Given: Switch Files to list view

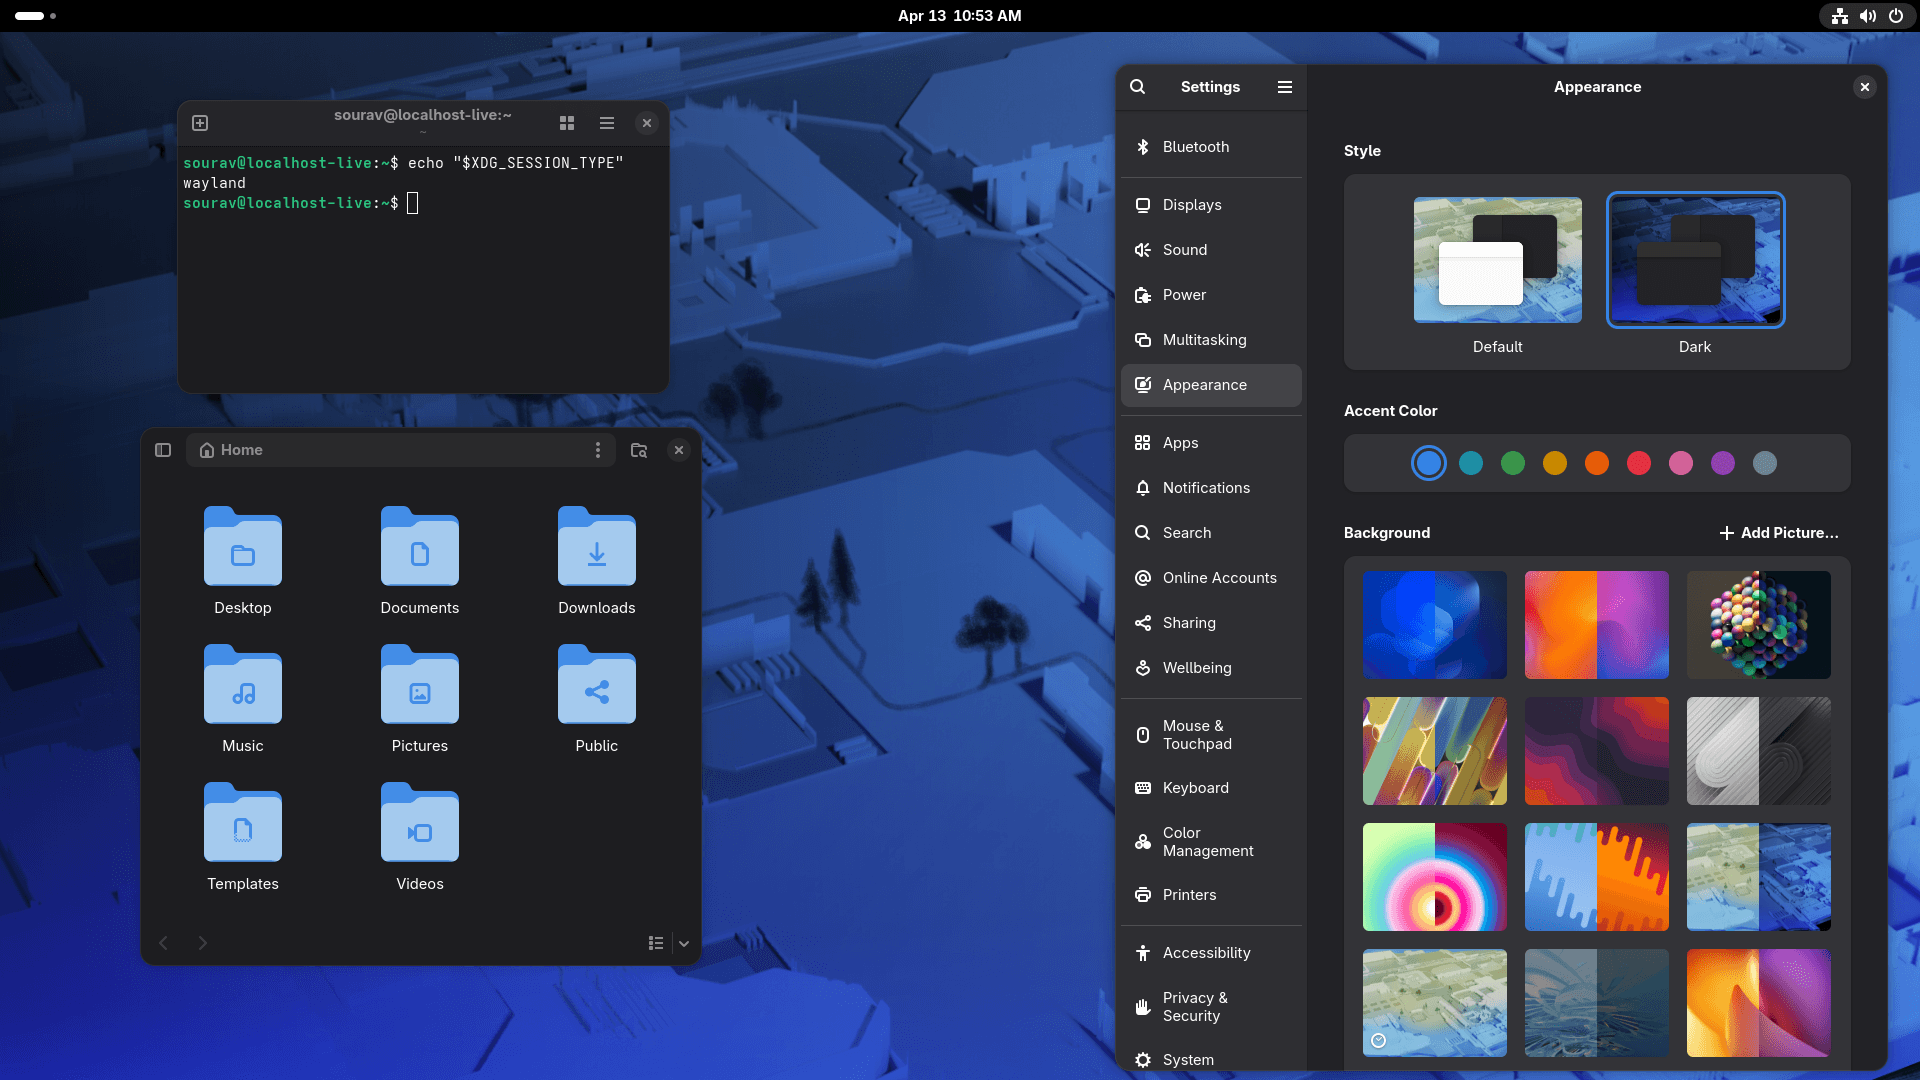Looking at the screenshot, I should pos(656,943).
